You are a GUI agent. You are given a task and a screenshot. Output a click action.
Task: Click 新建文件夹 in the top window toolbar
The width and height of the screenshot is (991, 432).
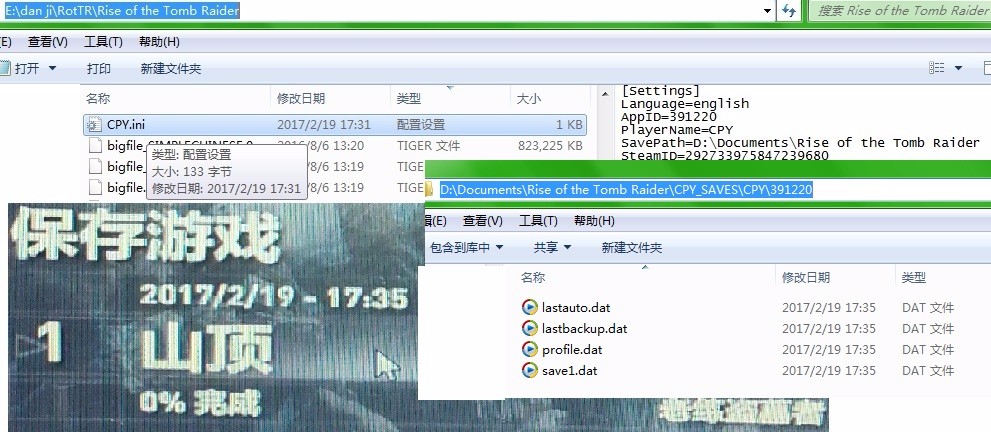tap(171, 68)
